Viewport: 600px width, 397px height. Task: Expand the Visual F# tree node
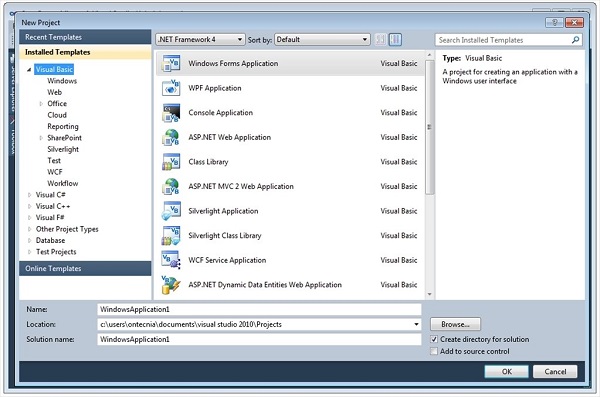[29, 217]
